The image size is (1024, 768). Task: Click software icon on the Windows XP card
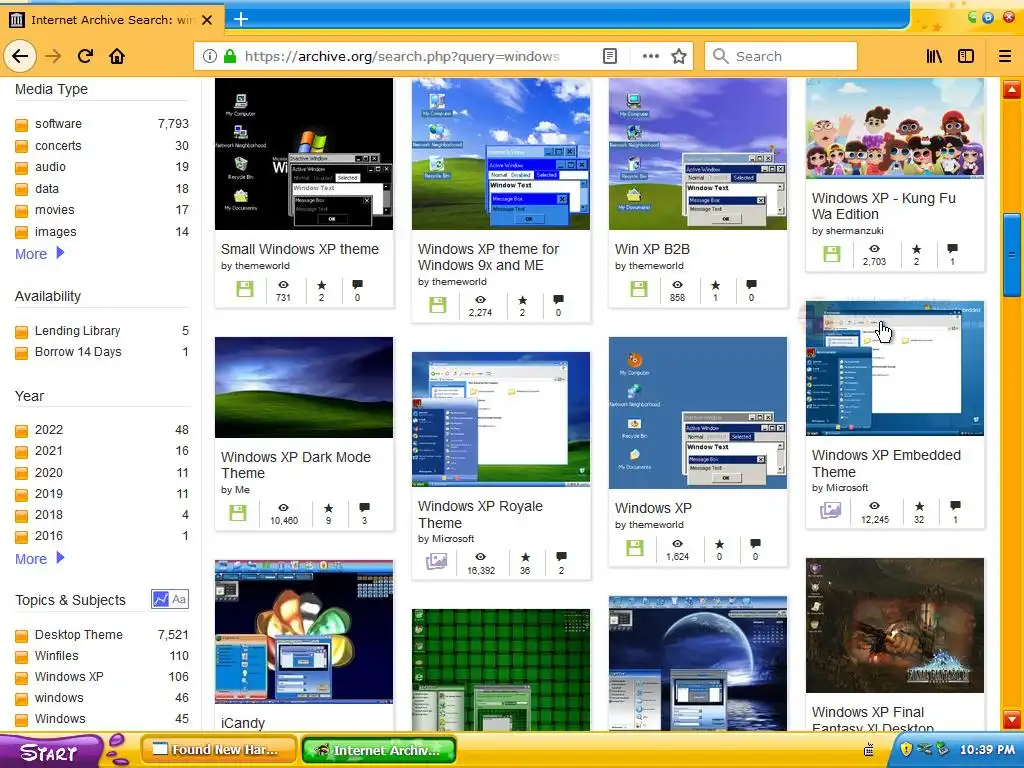coord(635,547)
